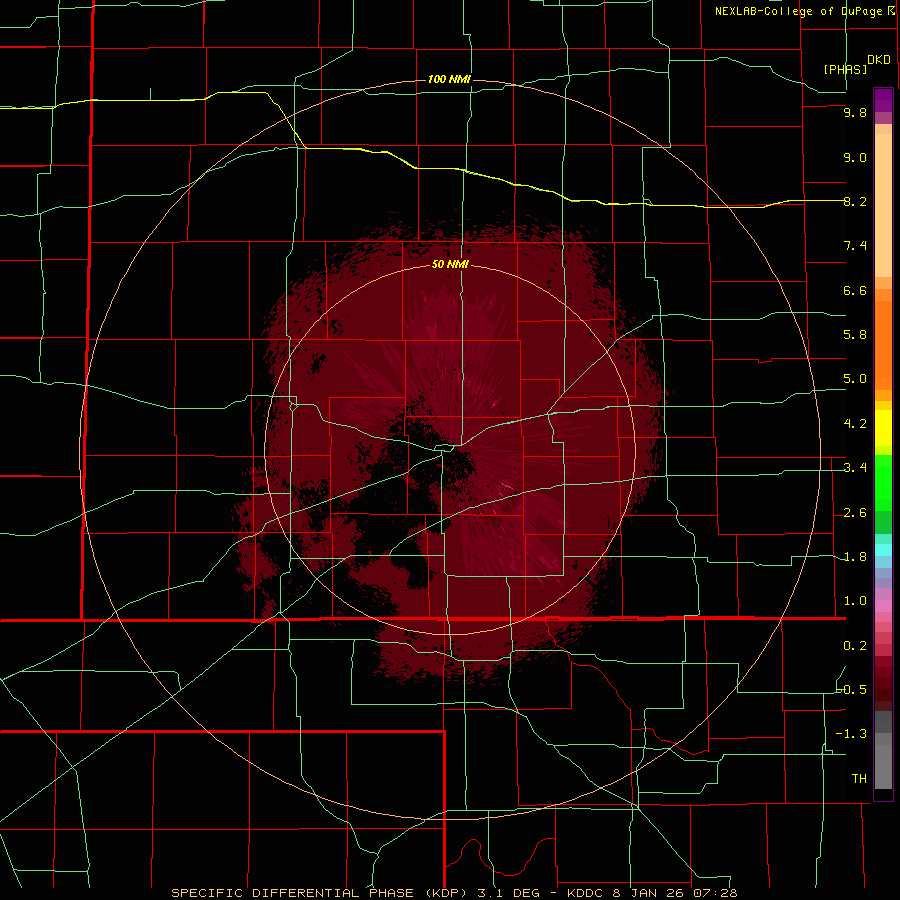The height and width of the screenshot is (900, 900).
Task: Click the 5.8 scale value
Action: pyautogui.click(x=855, y=334)
